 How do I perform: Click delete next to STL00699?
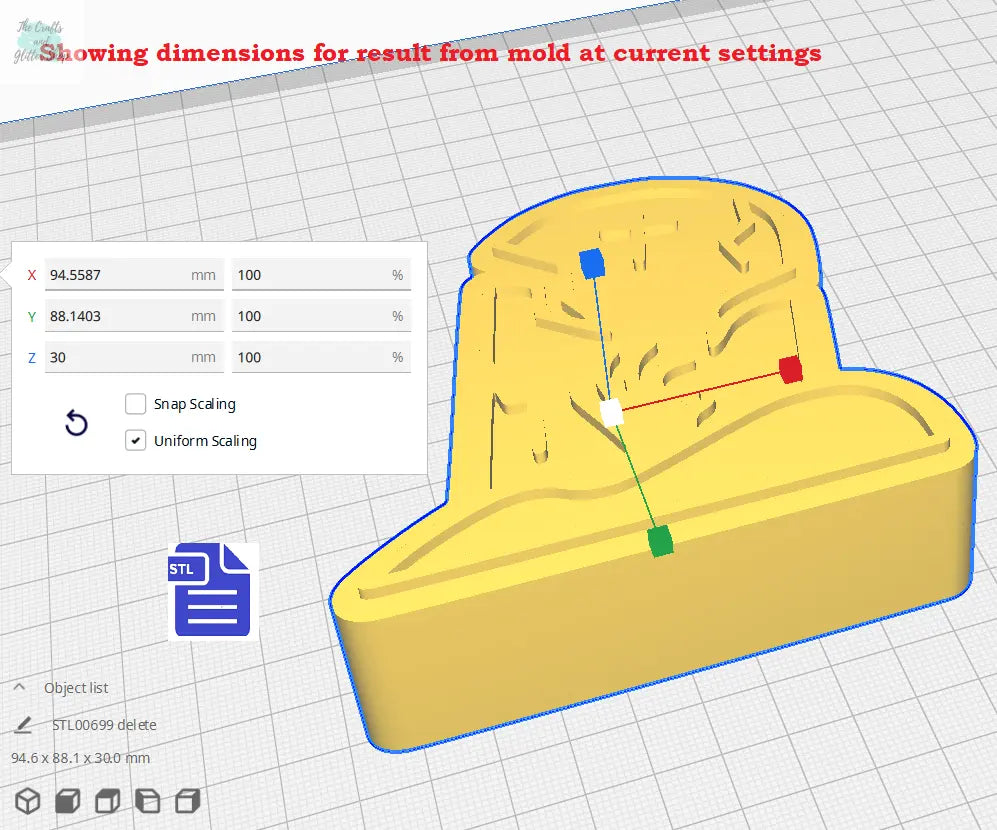tap(135, 724)
